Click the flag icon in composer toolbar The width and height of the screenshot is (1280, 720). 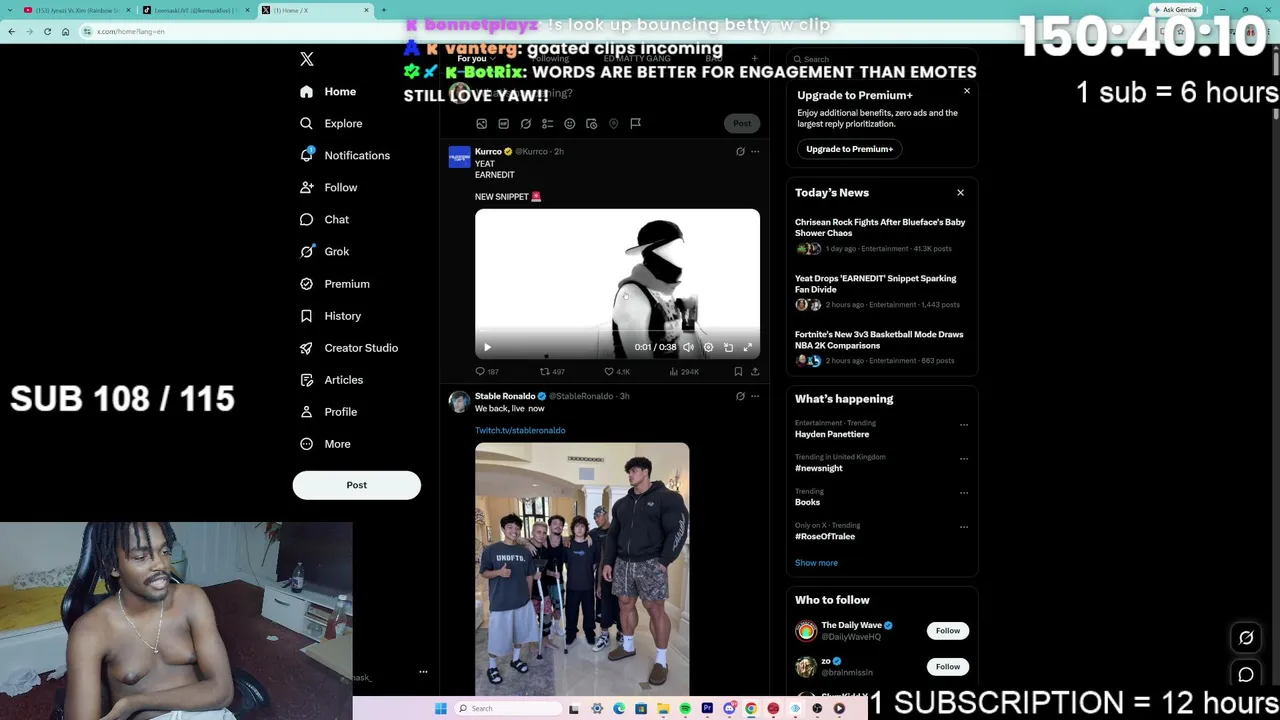[x=635, y=124]
